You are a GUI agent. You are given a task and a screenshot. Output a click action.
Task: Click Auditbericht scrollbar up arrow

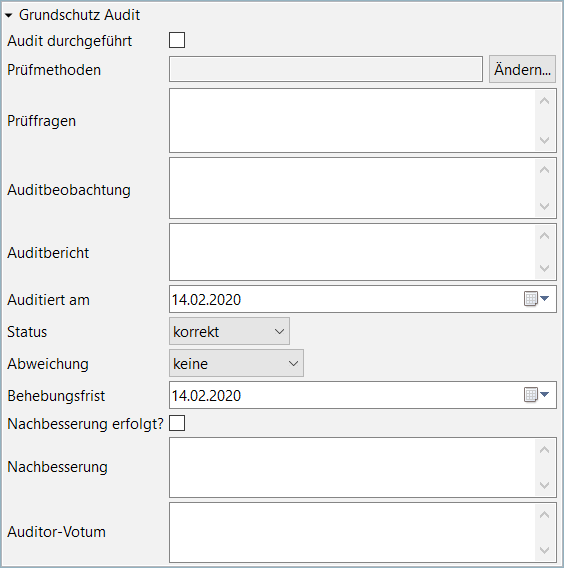(544, 236)
